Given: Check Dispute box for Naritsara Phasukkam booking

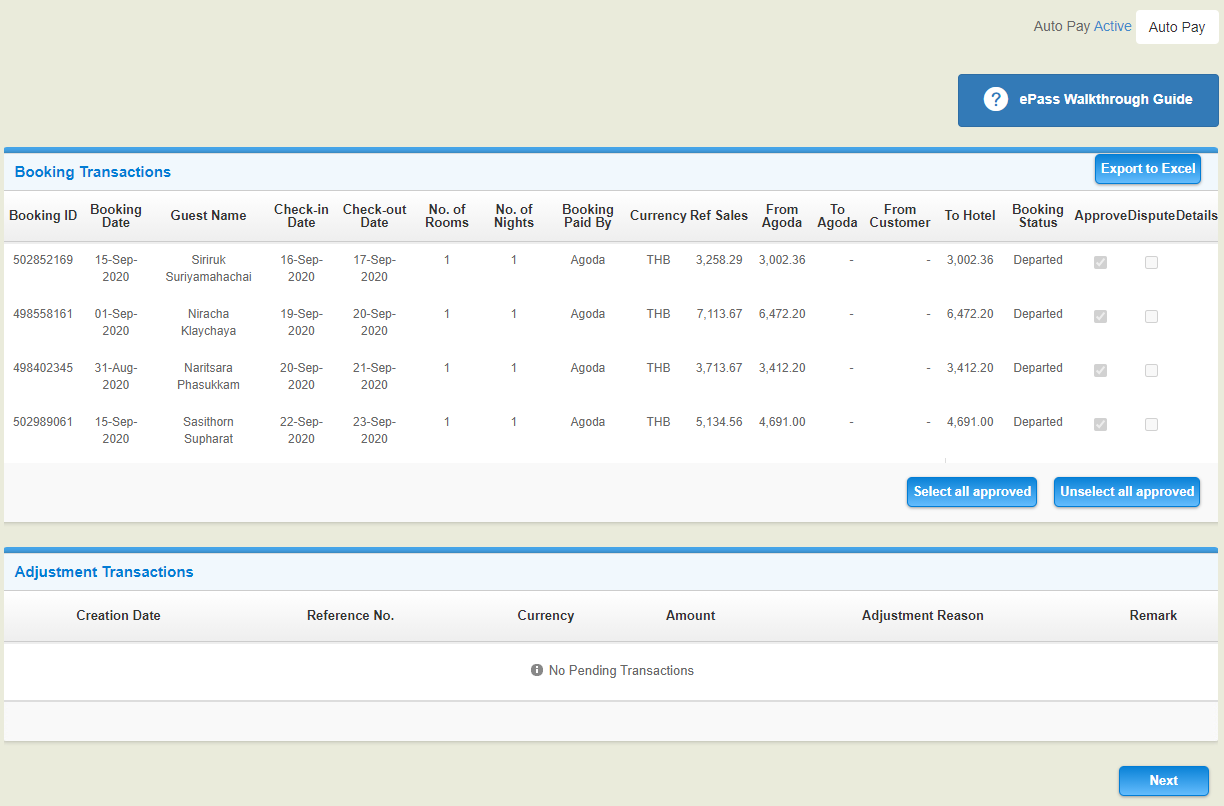Looking at the screenshot, I should tap(1151, 370).
